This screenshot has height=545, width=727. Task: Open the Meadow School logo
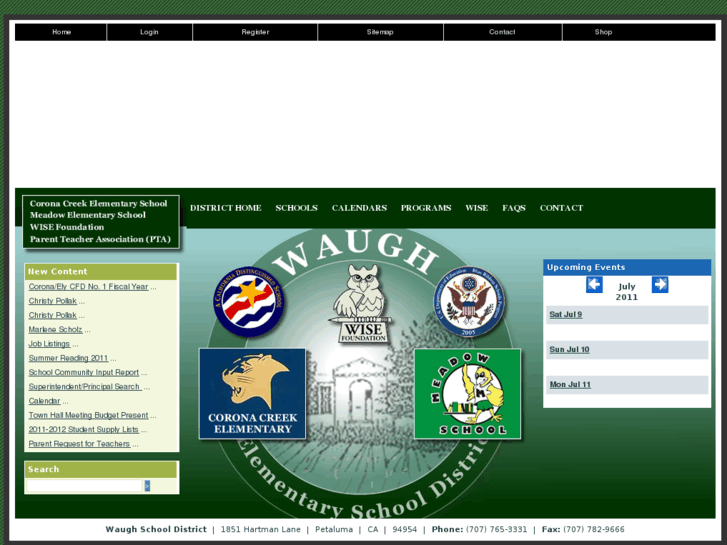(x=467, y=394)
